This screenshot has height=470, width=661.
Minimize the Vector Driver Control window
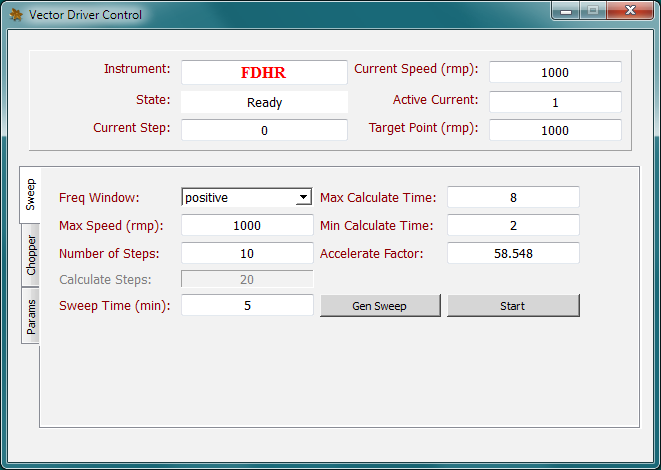tap(567, 12)
